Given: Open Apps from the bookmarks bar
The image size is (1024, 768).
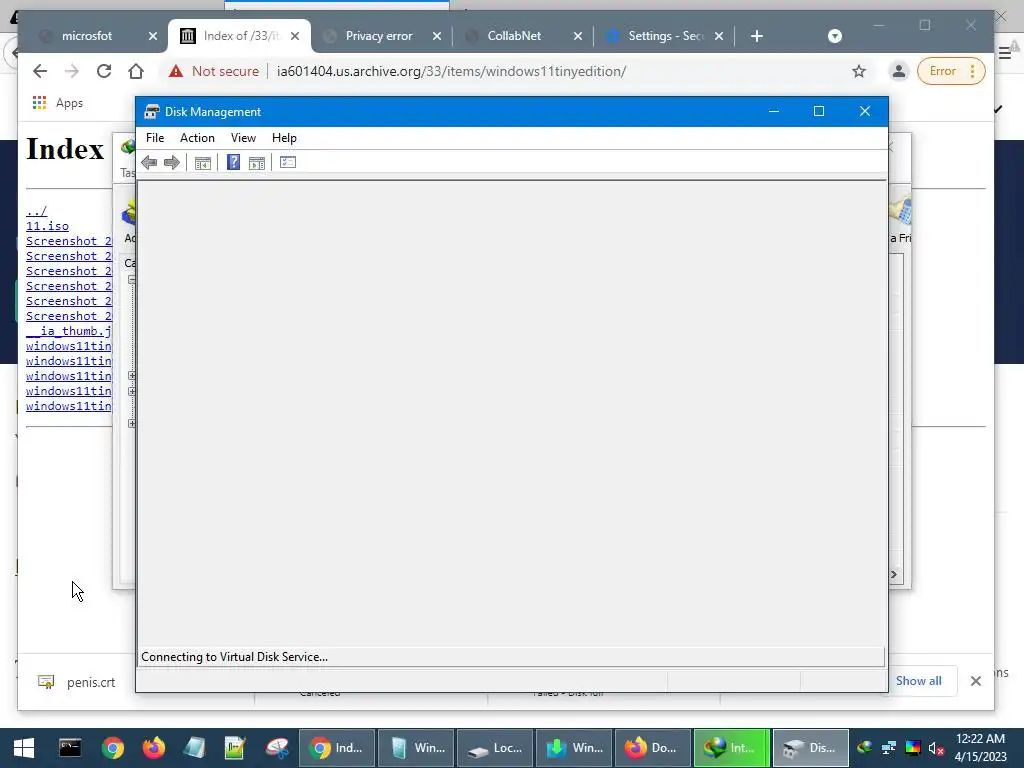Looking at the screenshot, I should coord(57,103).
